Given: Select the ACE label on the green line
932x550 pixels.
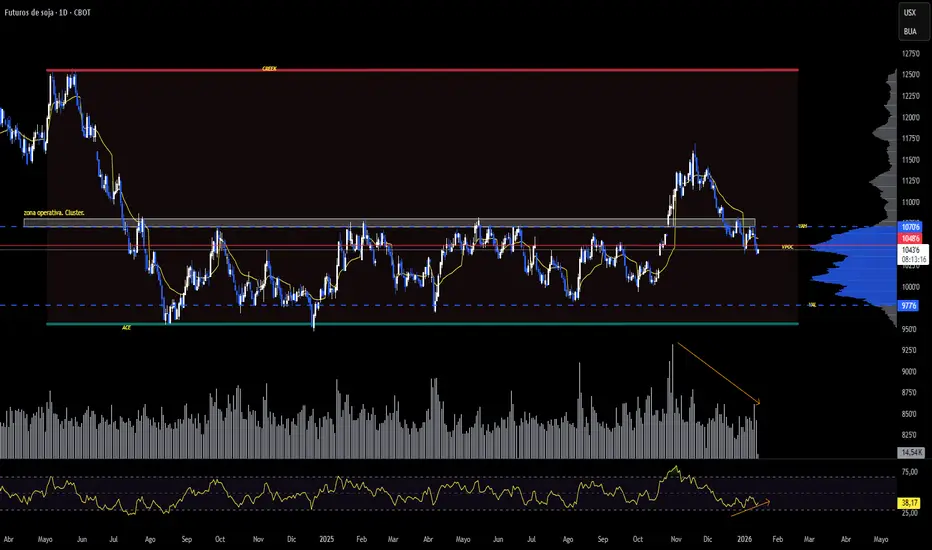Looking at the screenshot, I should (126, 328).
